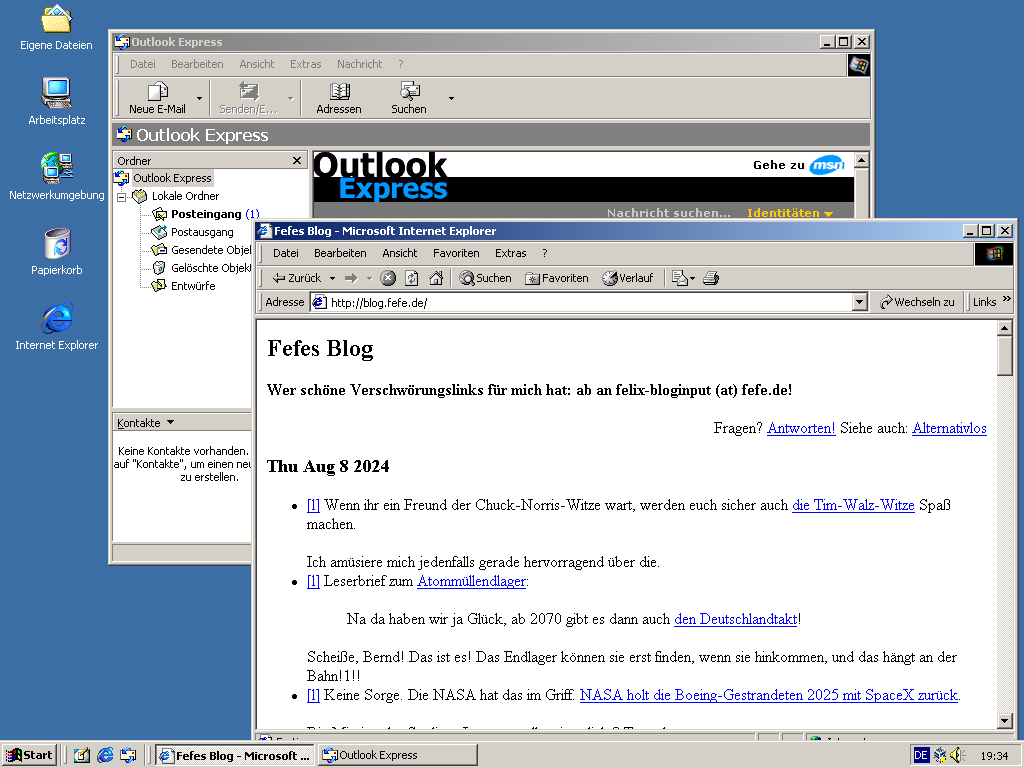Click the volume speaker icon in system tray
Viewport: 1024px width, 768px height.
click(957, 755)
